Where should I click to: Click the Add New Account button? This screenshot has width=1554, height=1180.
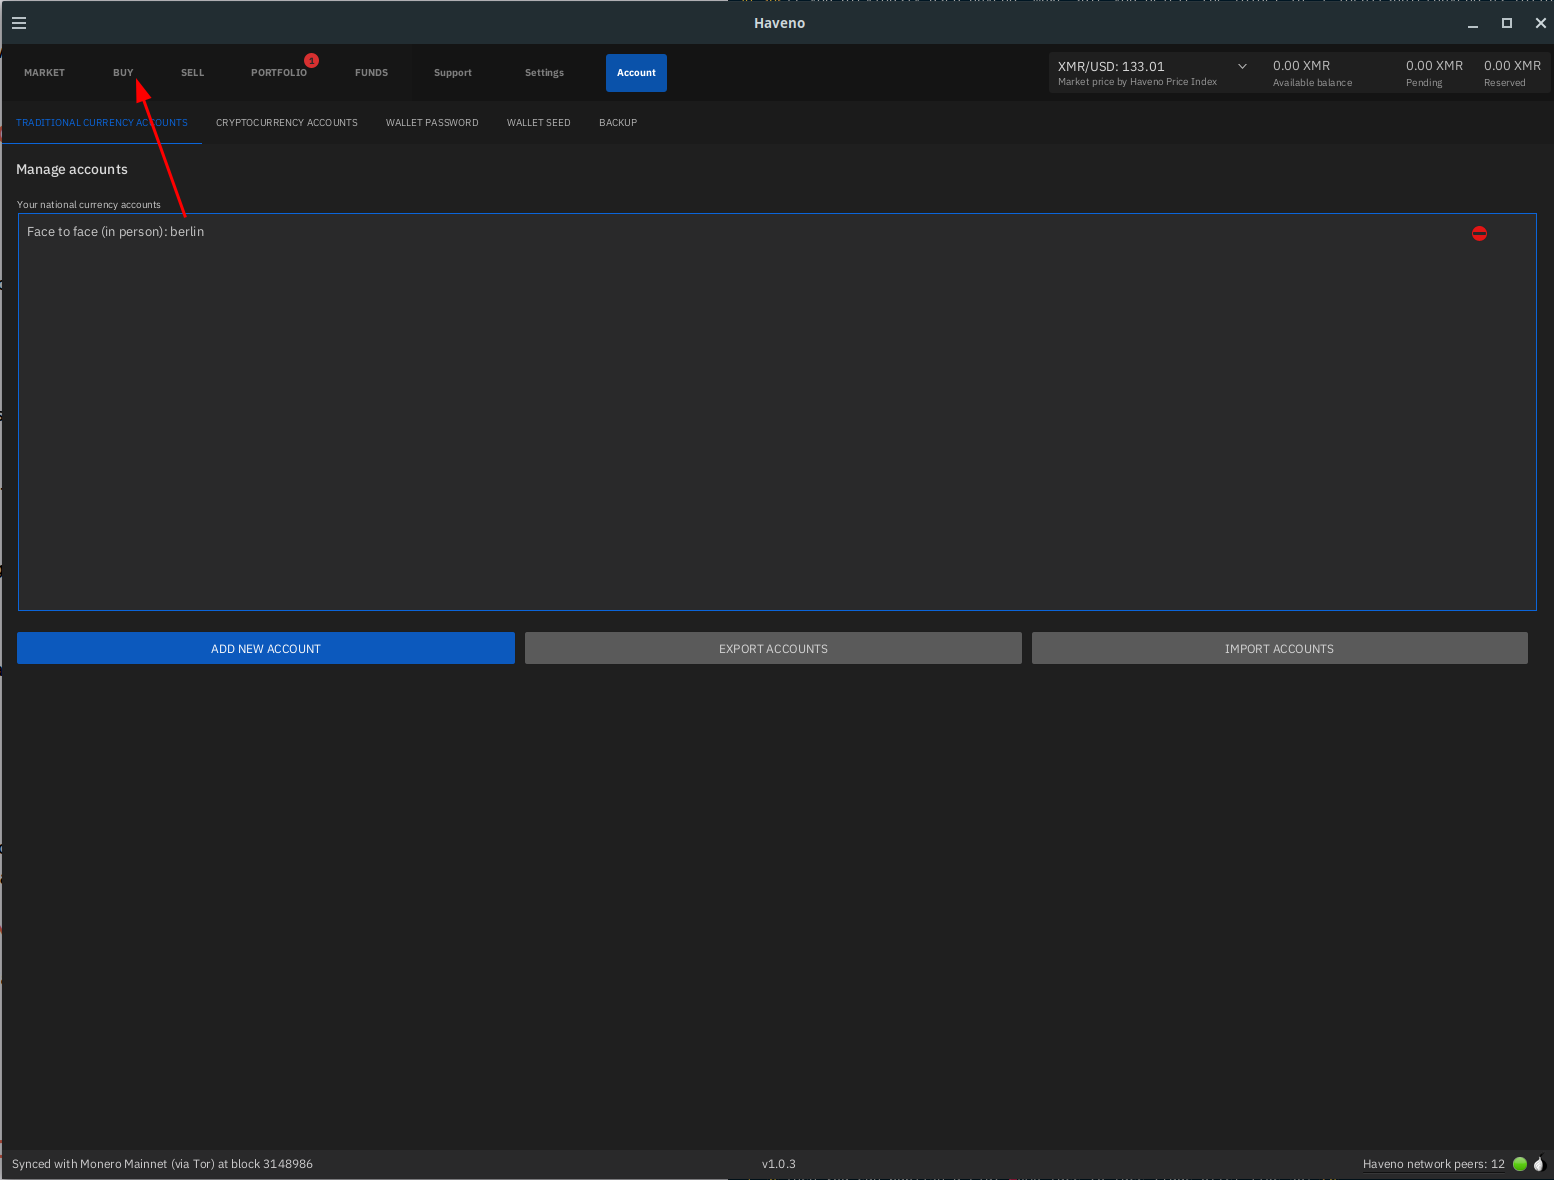coord(266,649)
